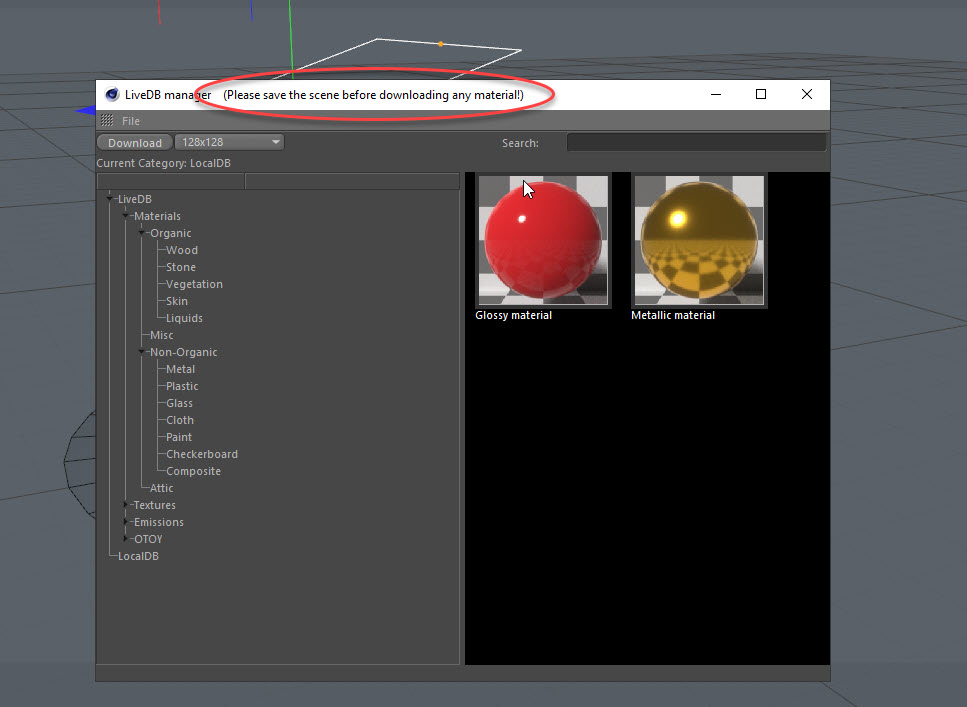Minimize the LiveDB manager window
The height and width of the screenshot is (707, 967).
pos(716,94)
